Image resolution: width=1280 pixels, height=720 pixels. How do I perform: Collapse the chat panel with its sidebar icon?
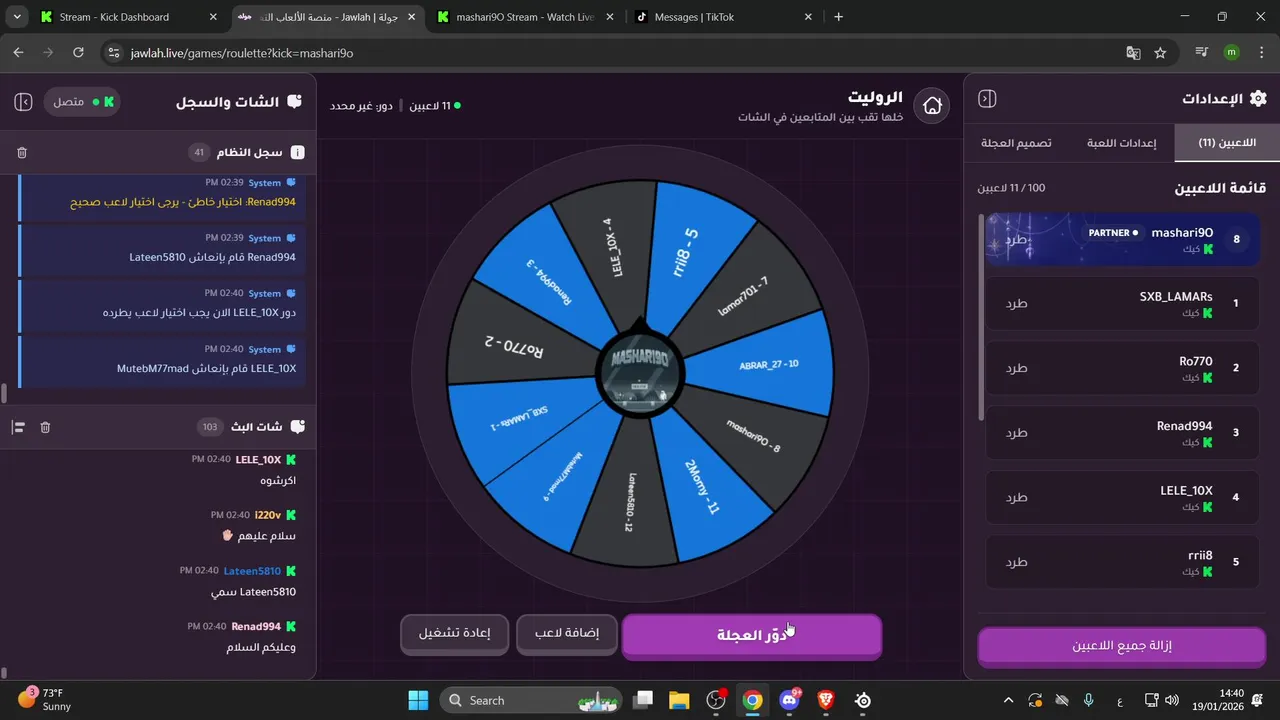tap(23, 102)
